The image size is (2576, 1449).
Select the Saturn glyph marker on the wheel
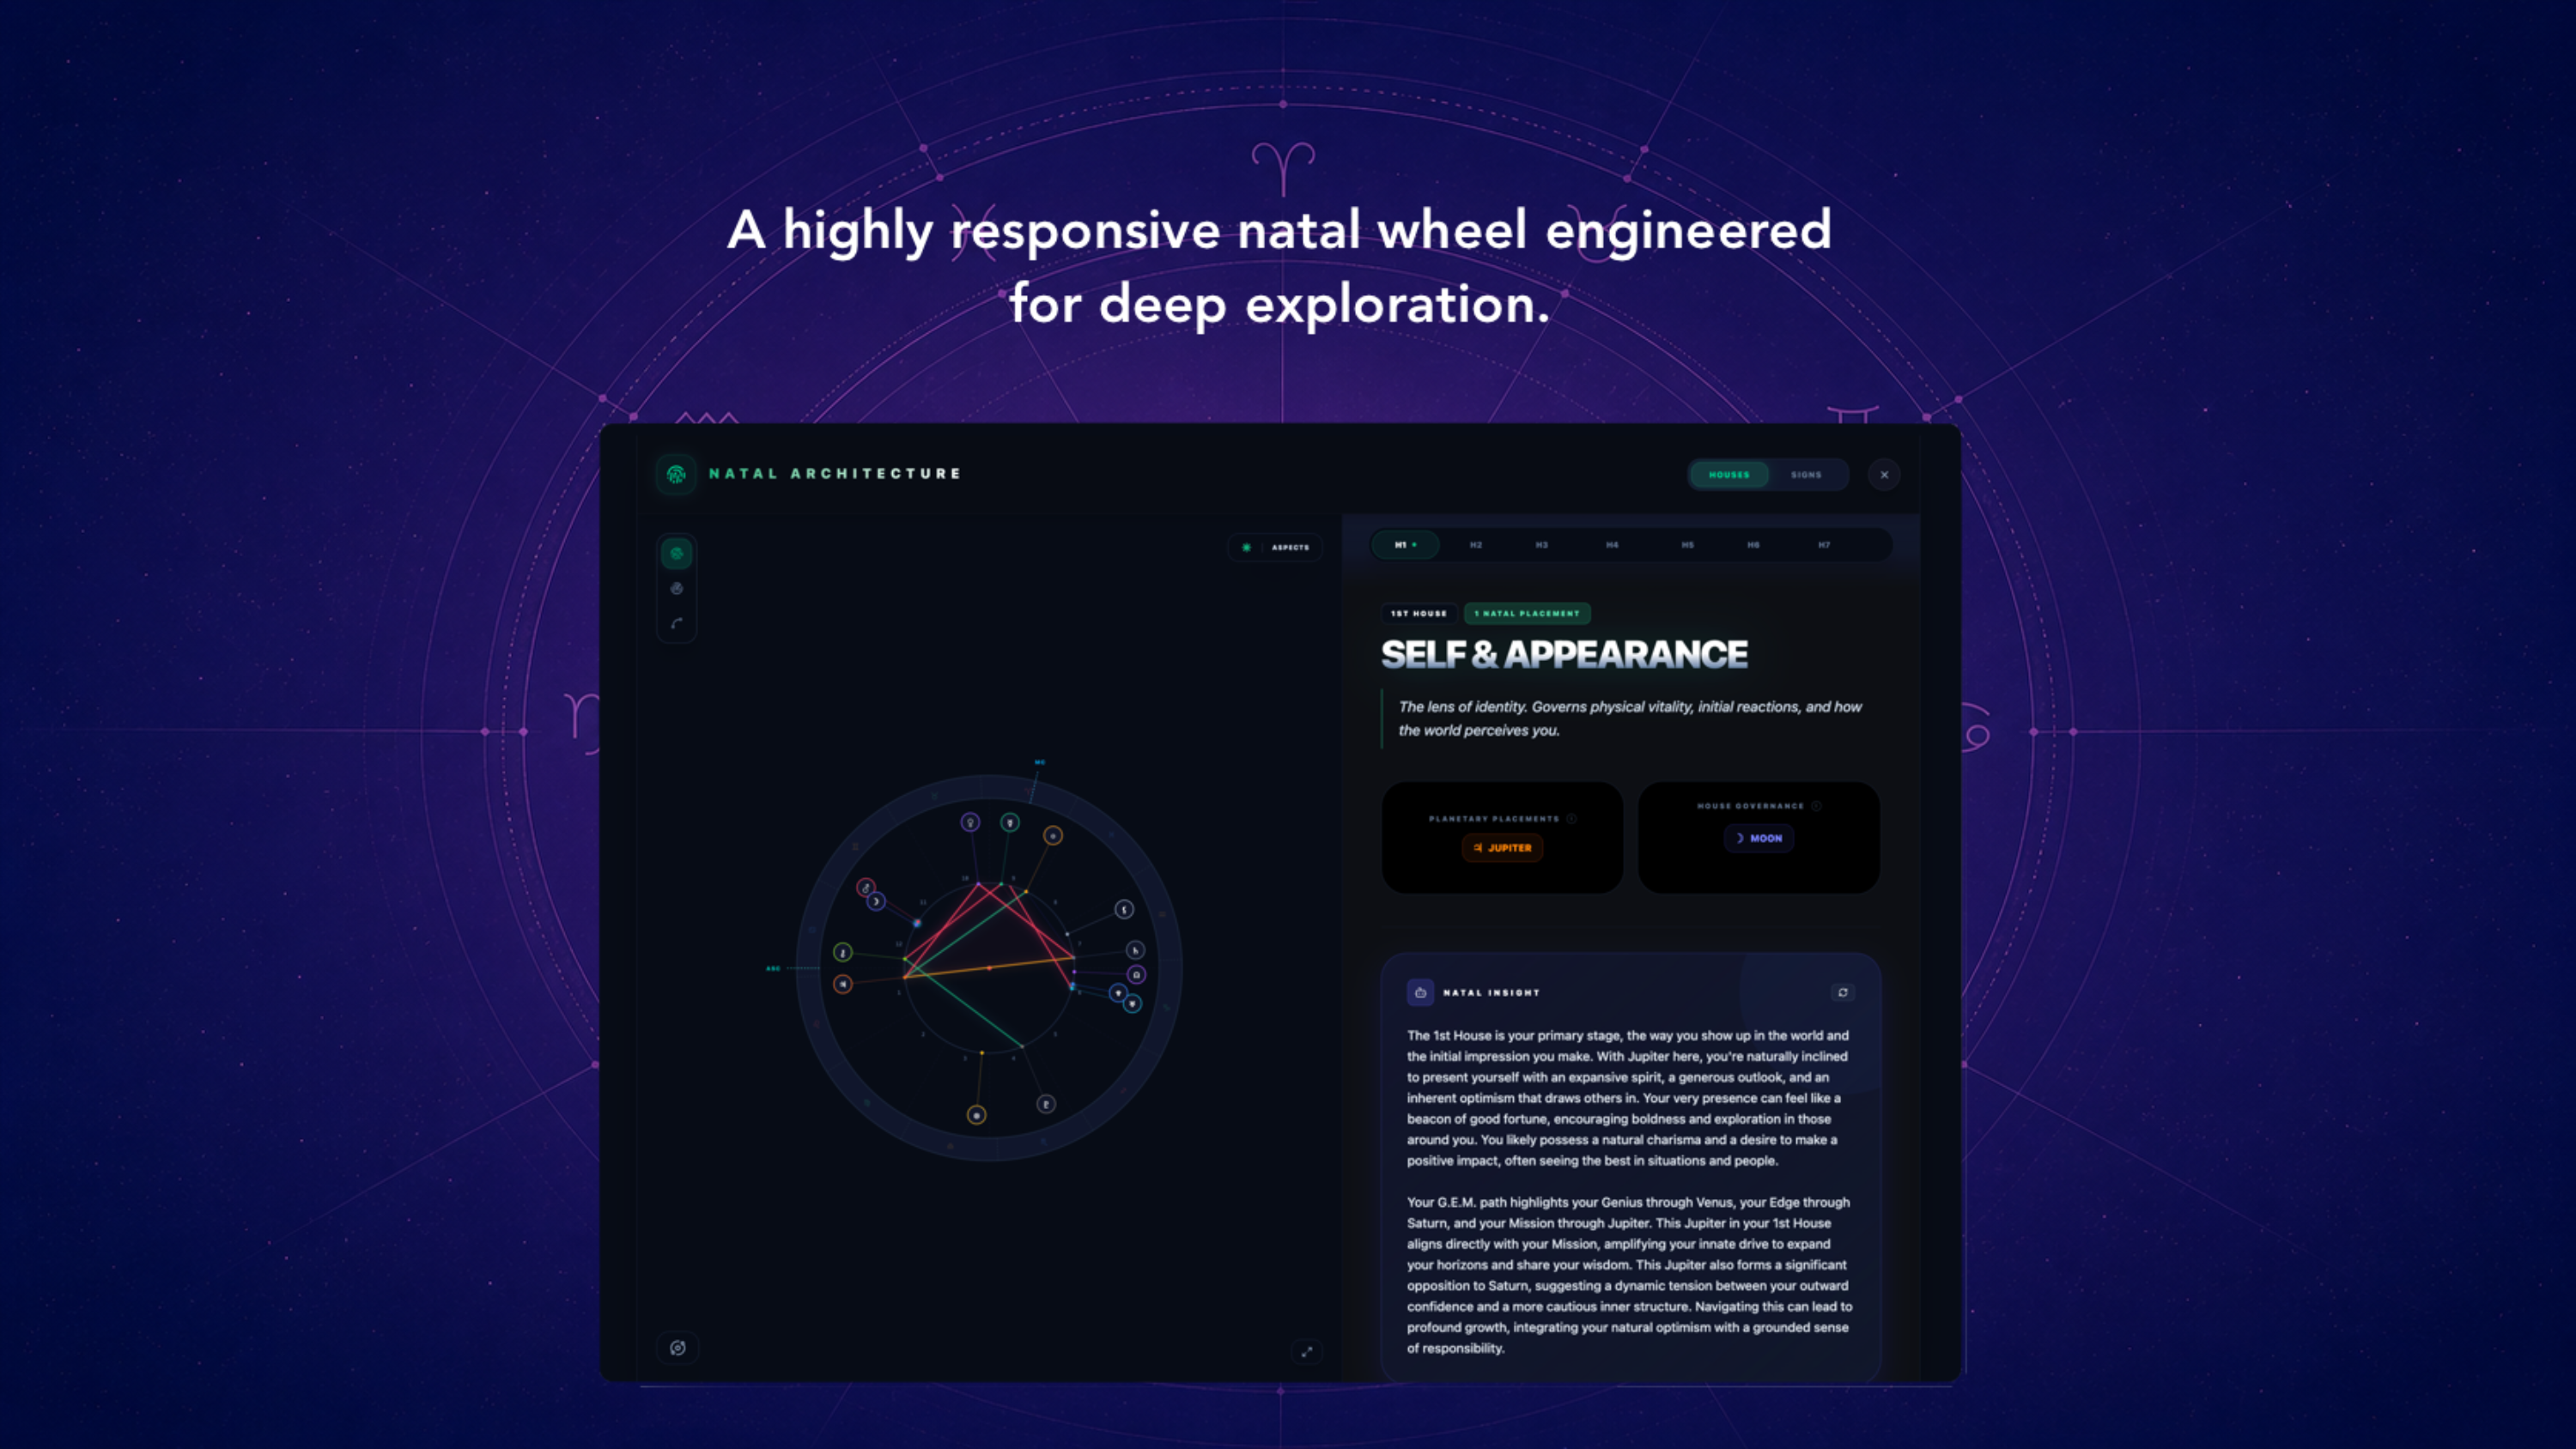click(1135, 950)
